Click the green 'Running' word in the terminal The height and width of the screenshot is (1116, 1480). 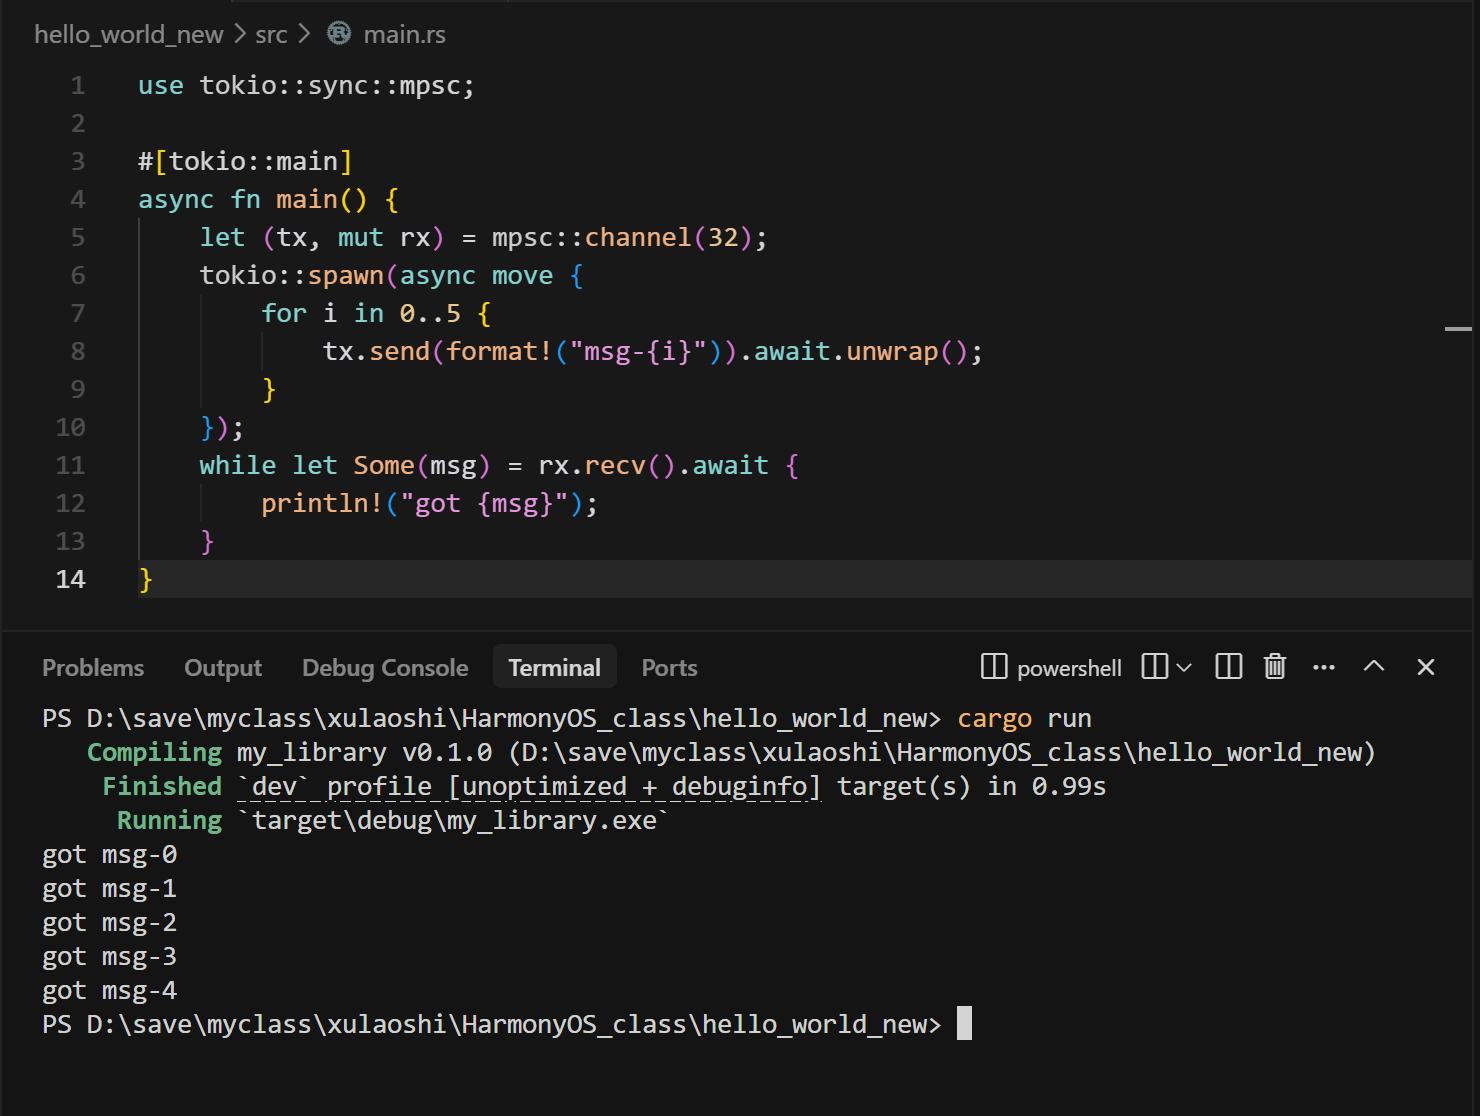tap(169, 821)
